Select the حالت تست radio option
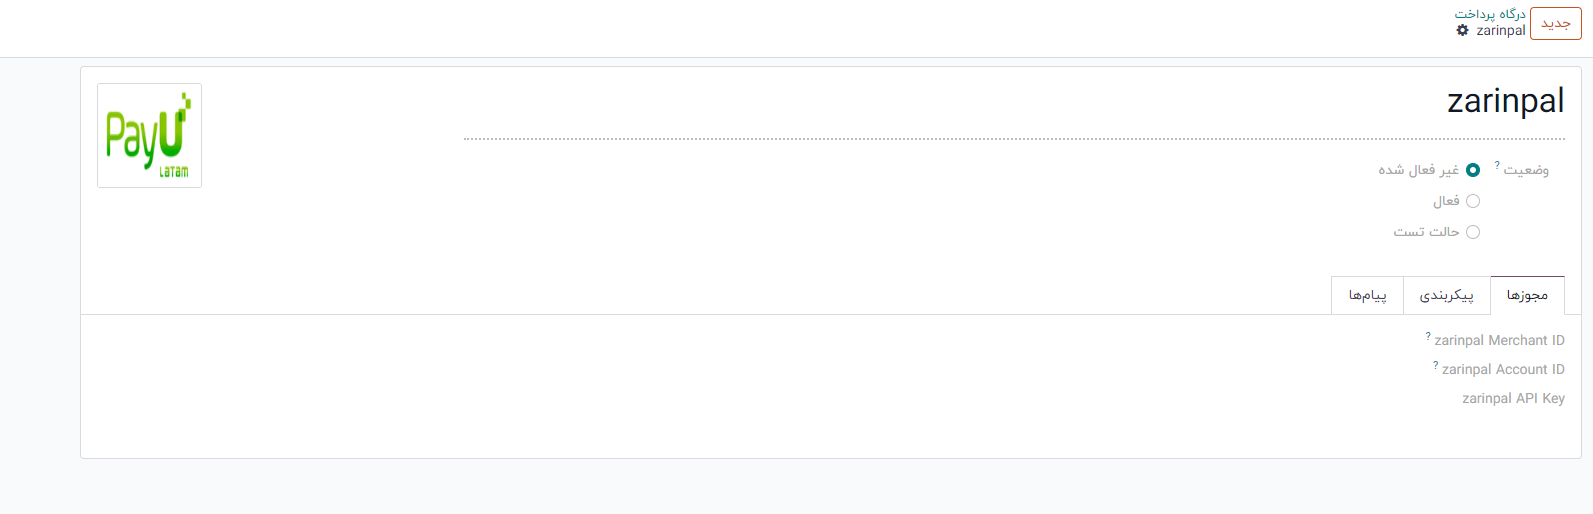 1472,232
